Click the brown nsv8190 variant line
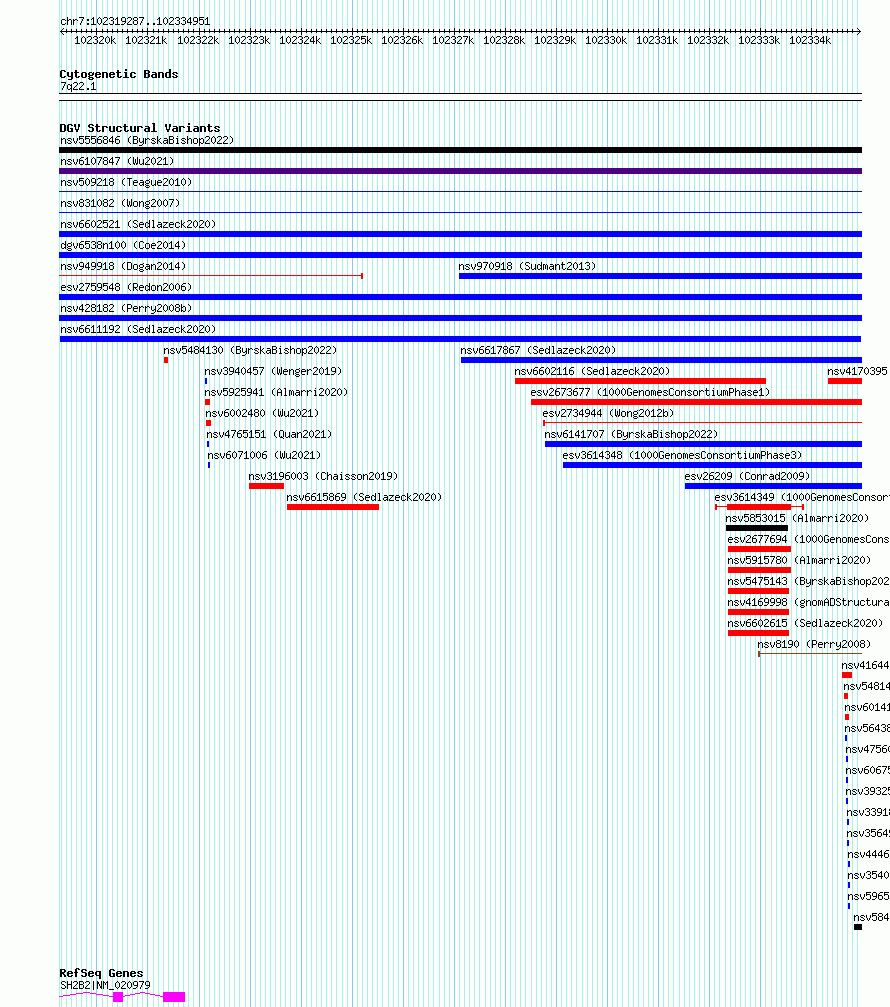Image resolution: width=890 pixels, height=1007 pixels. [x=810, y=654]
